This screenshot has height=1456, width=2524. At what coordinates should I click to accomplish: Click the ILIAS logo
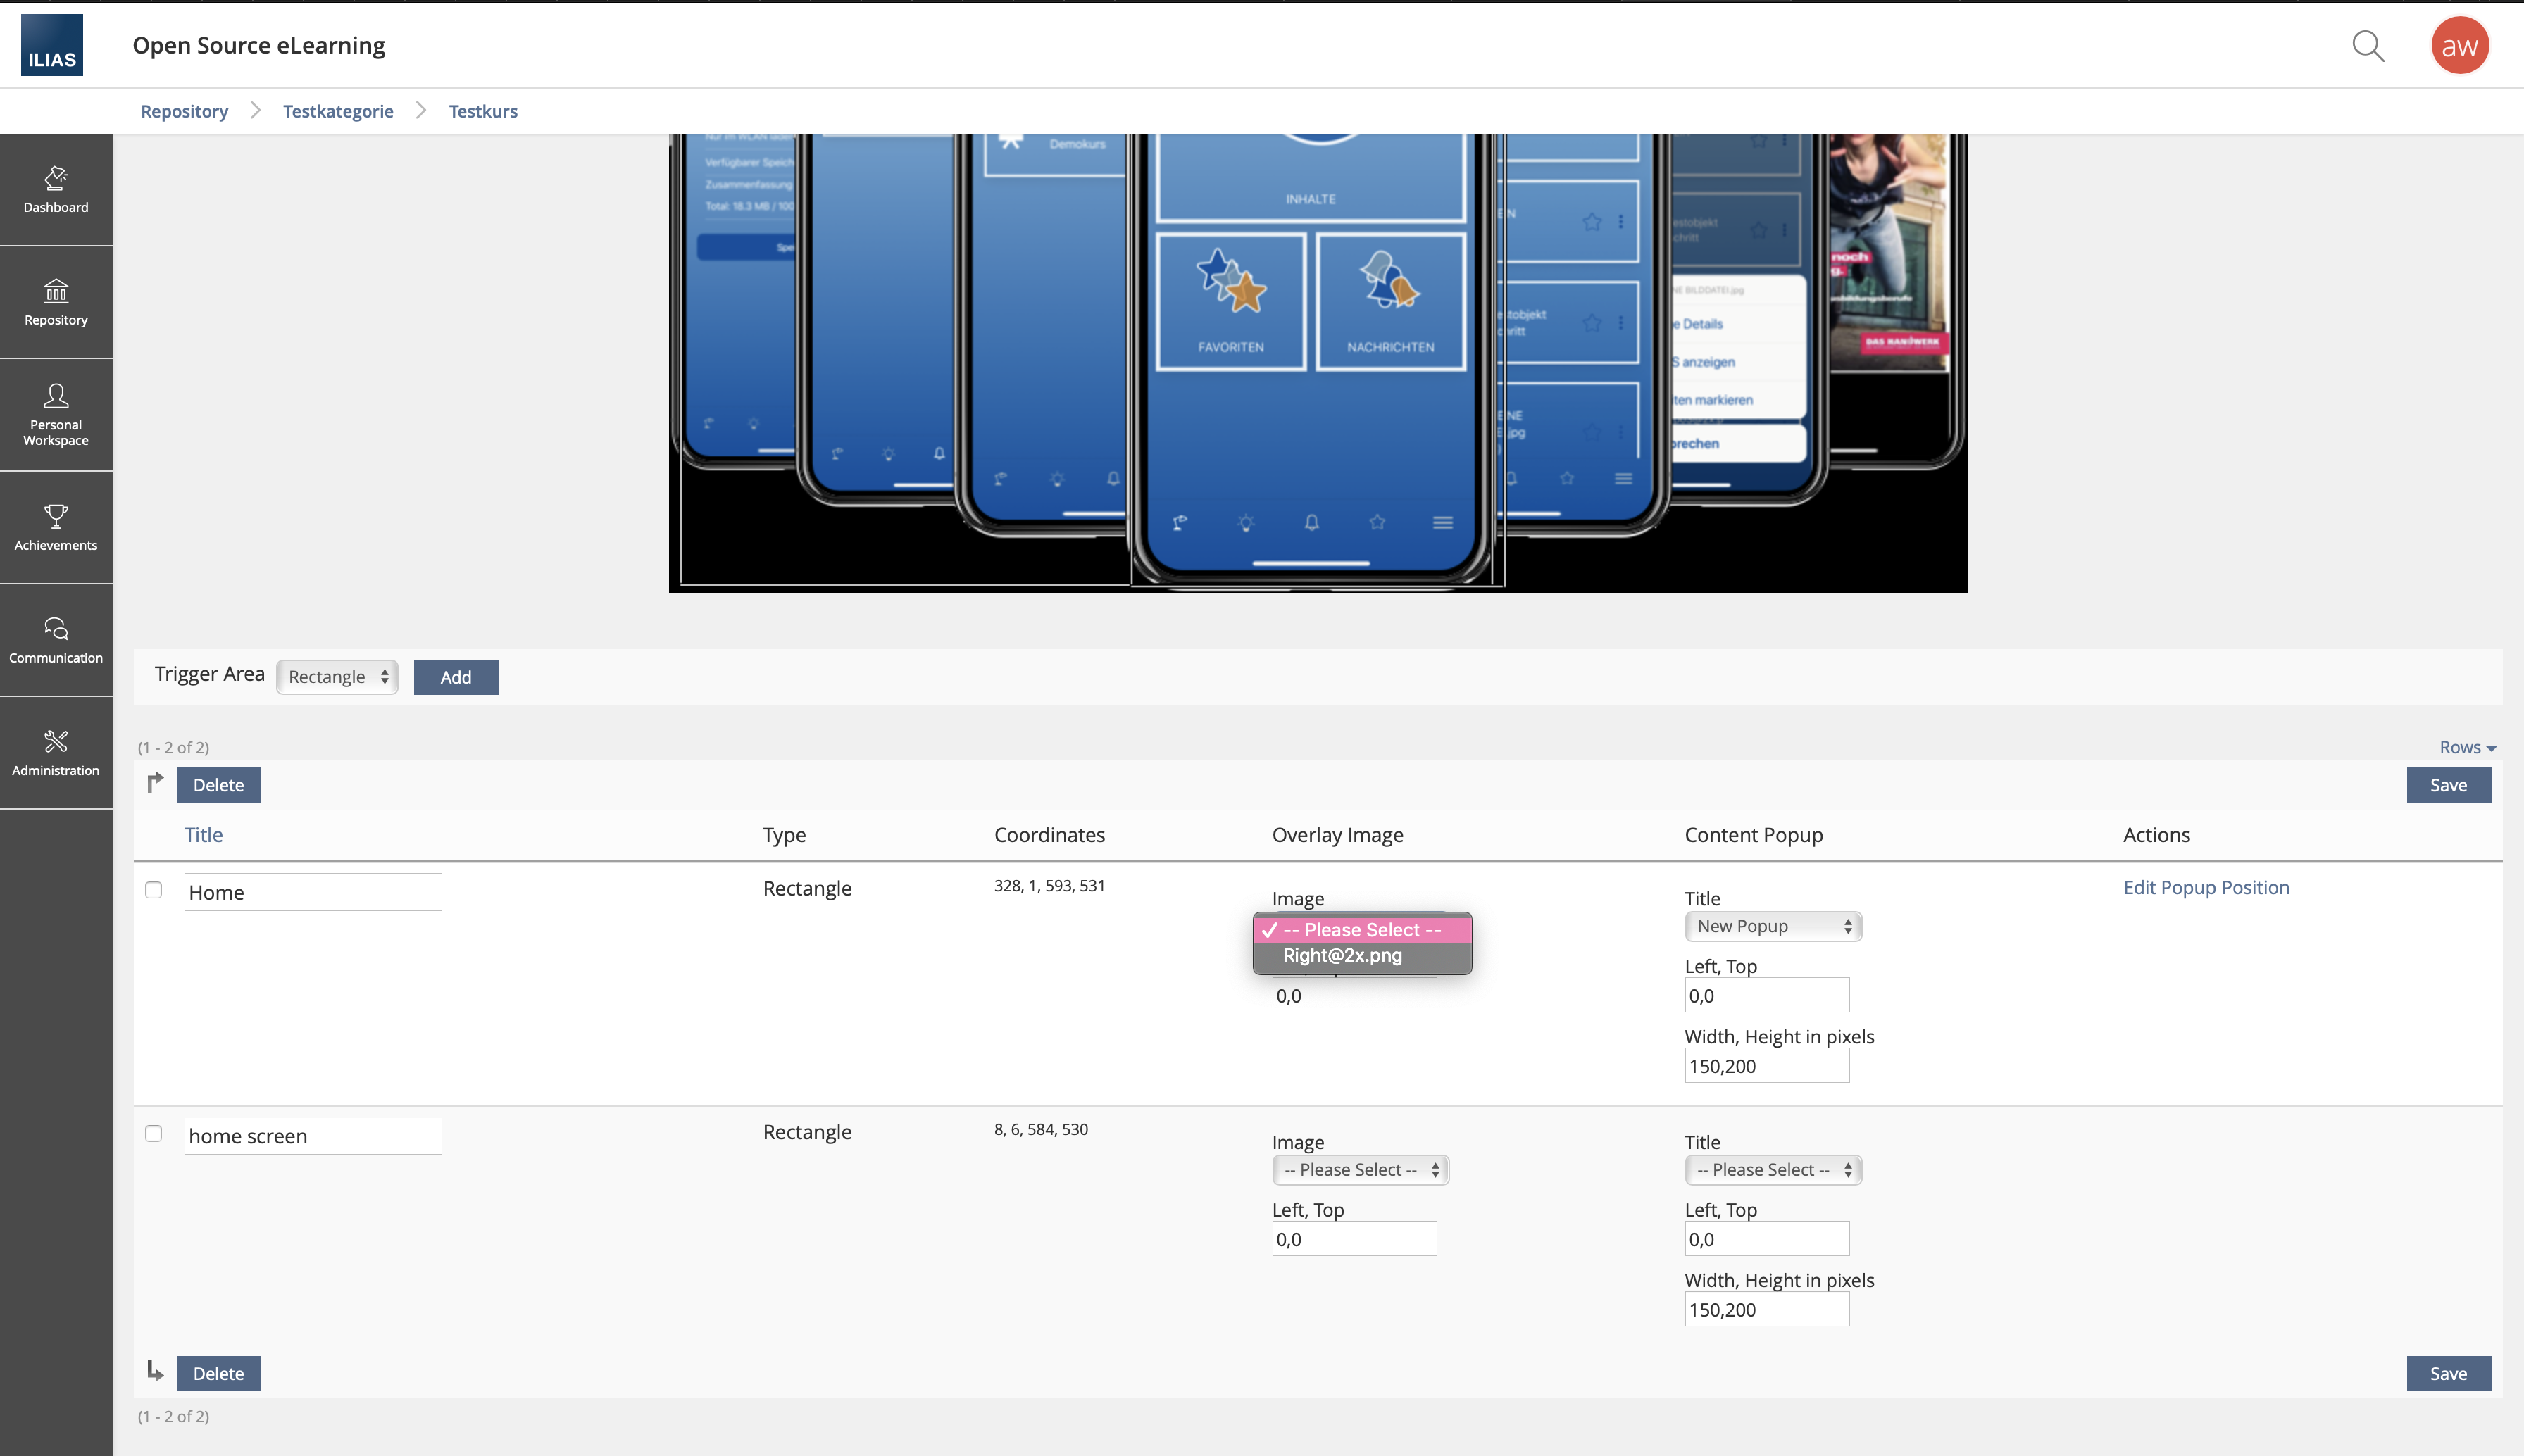tap(52, 46)
